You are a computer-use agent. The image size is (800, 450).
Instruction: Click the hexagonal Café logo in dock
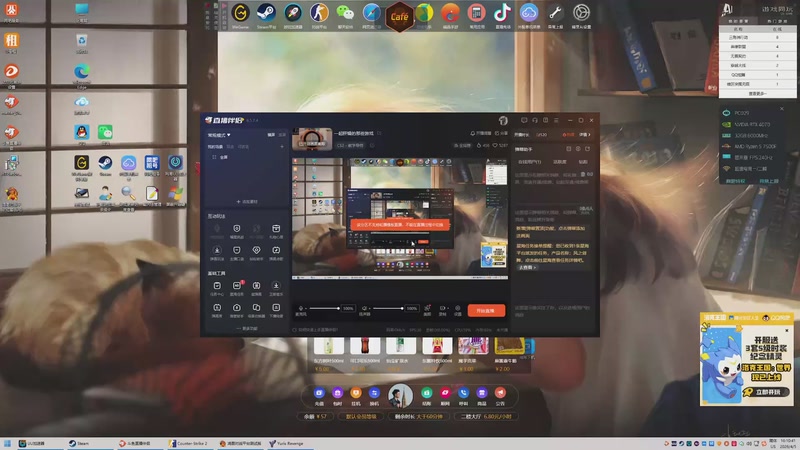pos(399,16)
